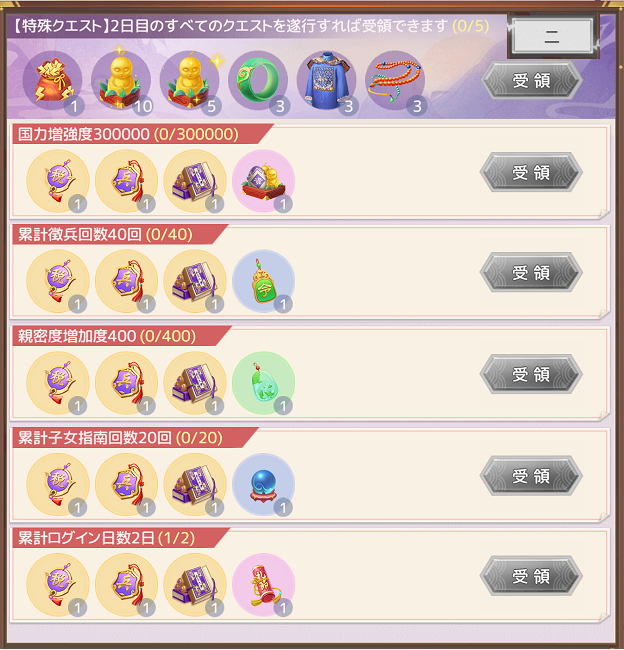The height and width of the screenshot is (650, 624).
Task: Select the purple book reward in 親密度増加度 row
Action: (x=195, y=383)
